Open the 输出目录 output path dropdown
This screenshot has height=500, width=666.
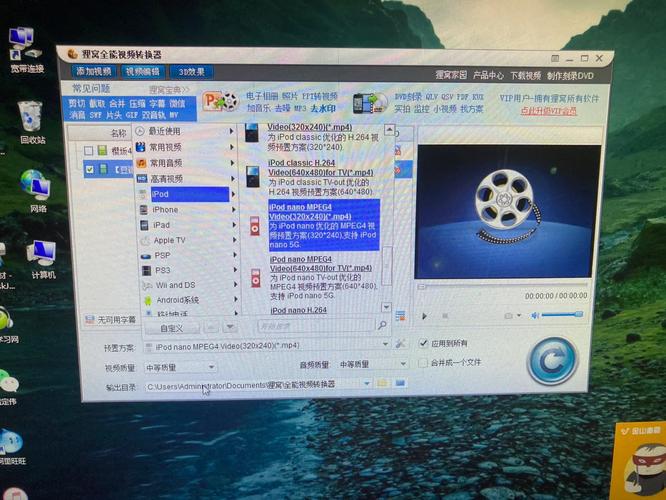click(367, 383)
